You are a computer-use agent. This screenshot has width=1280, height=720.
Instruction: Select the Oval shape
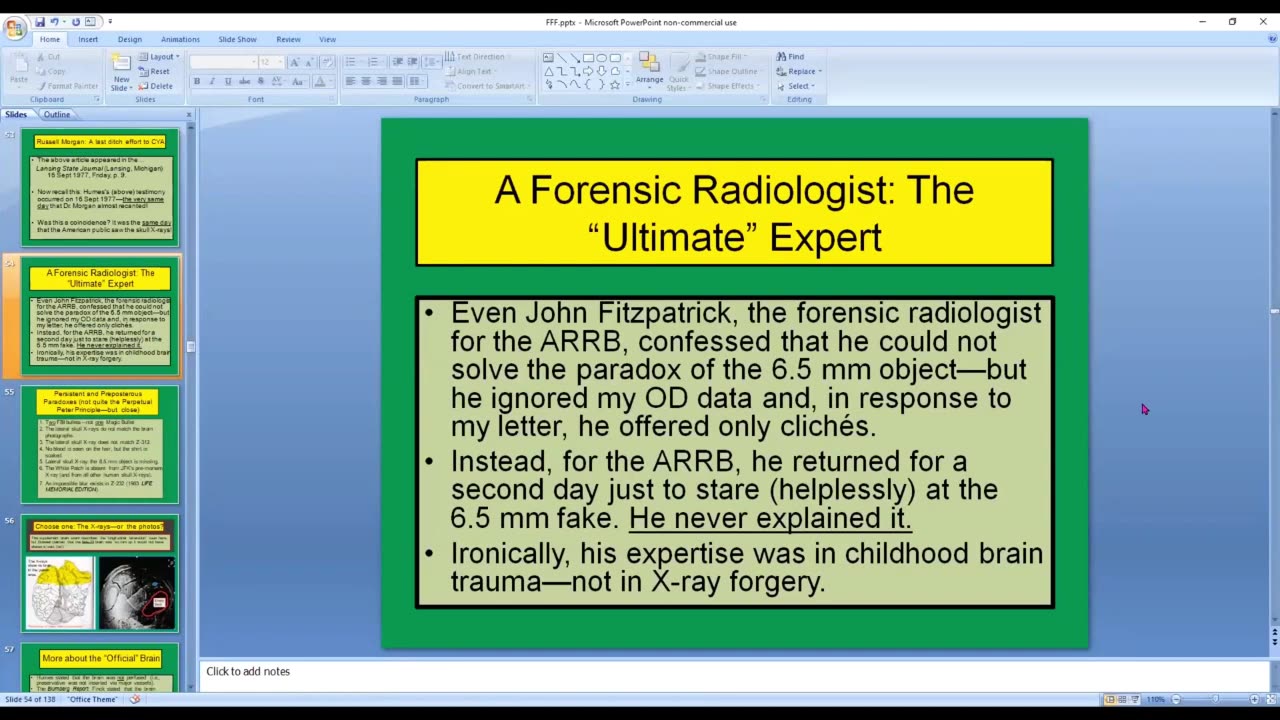[601, 58]
